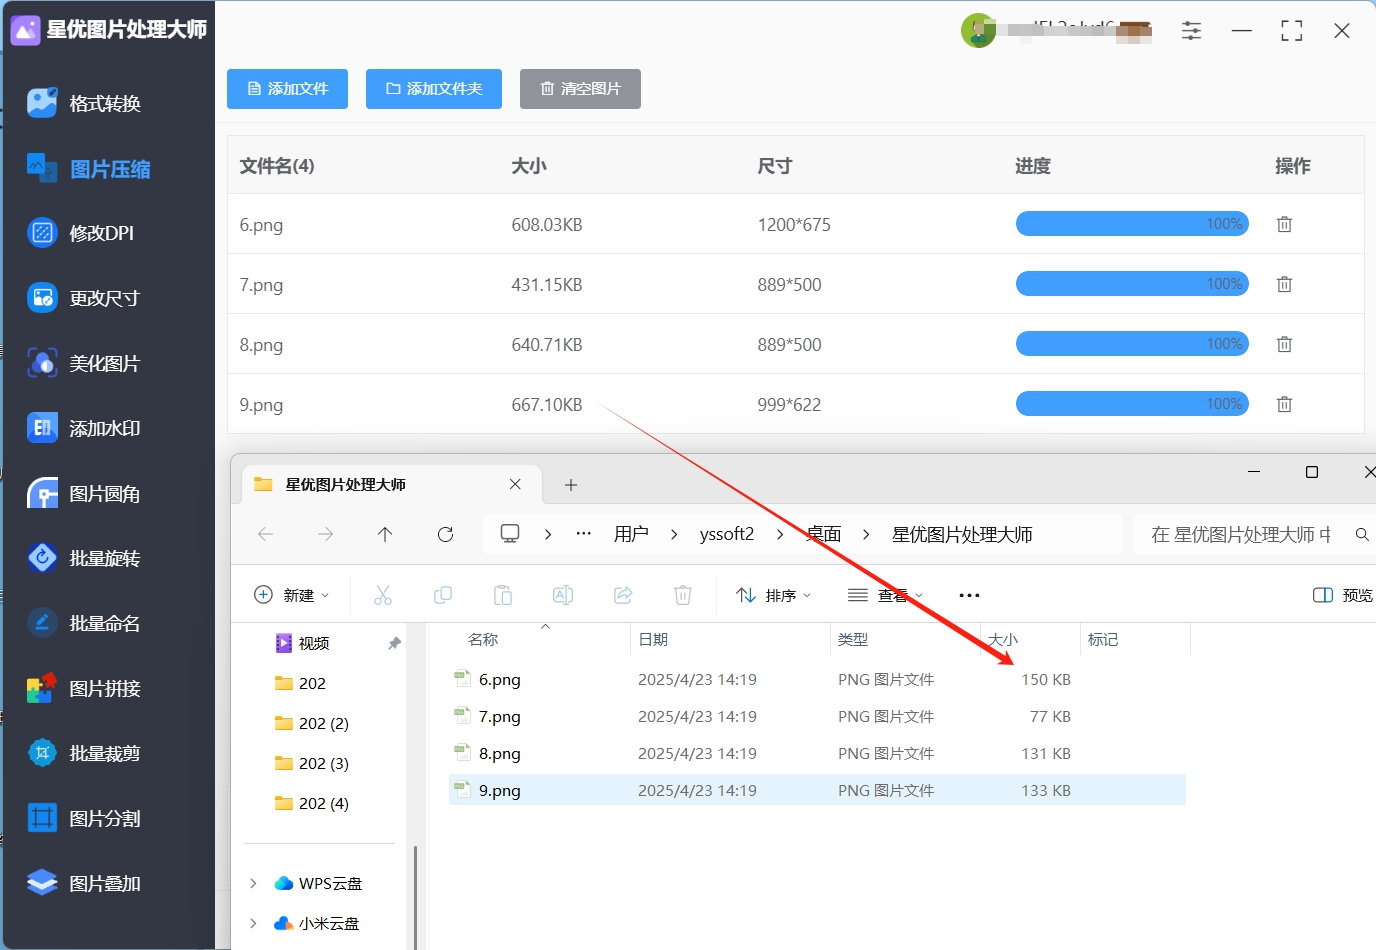Expand breadcrumb chevron after 桌面
Image resolution: width=1376 pixels, height=950 pixels.
(x=867, y=535)
